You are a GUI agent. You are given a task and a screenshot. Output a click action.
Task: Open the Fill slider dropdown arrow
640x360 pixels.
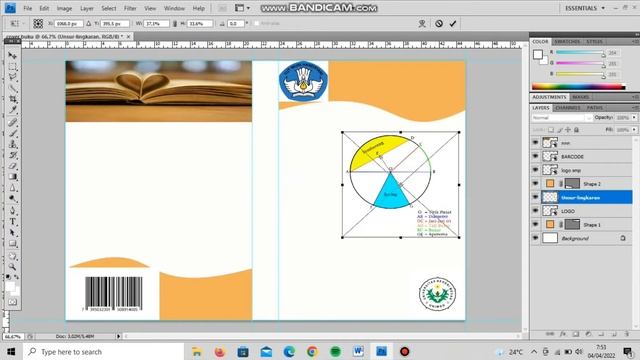tap(634, 129)
